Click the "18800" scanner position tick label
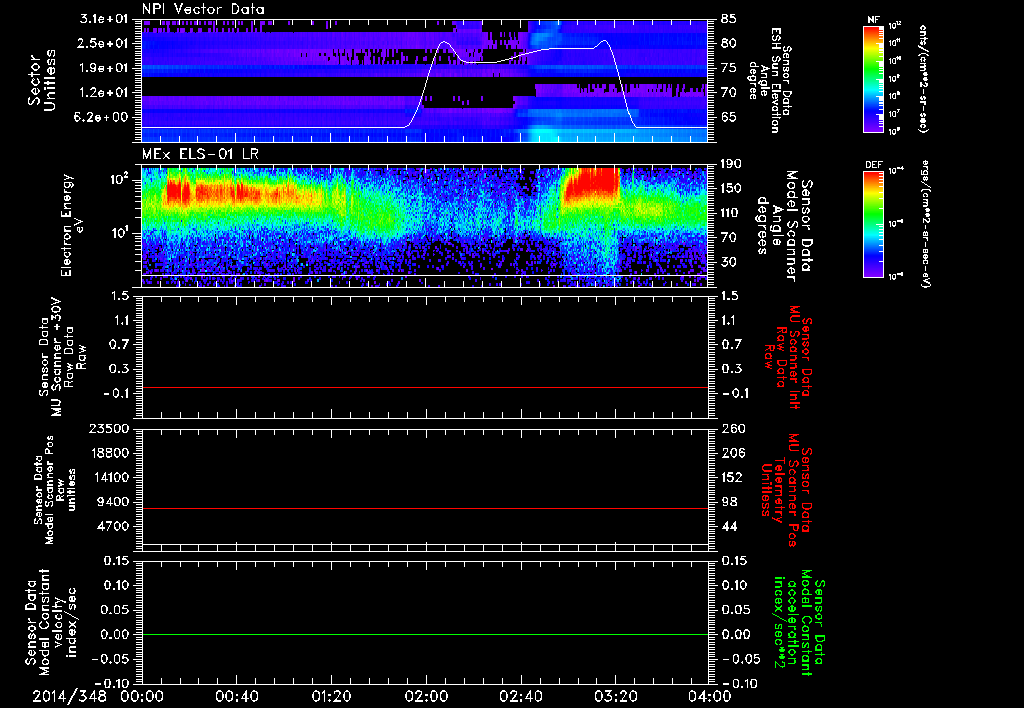This screenshot has width=1024, height=708. point(109,453)
